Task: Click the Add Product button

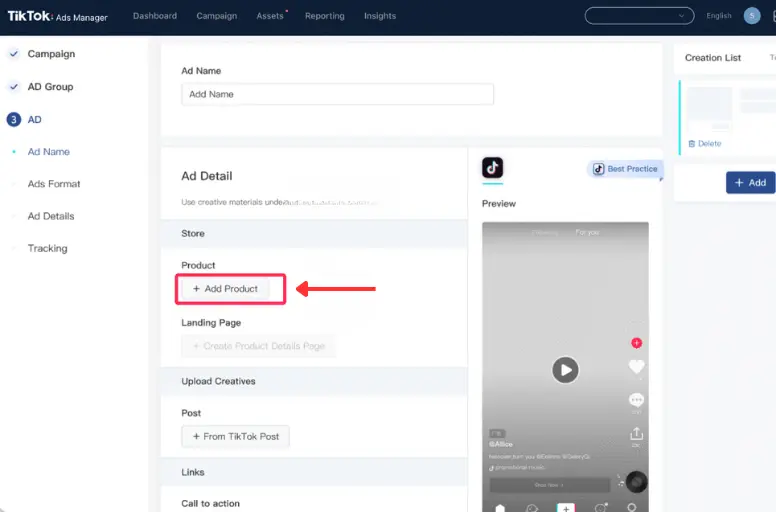Action: coord(226,289)
